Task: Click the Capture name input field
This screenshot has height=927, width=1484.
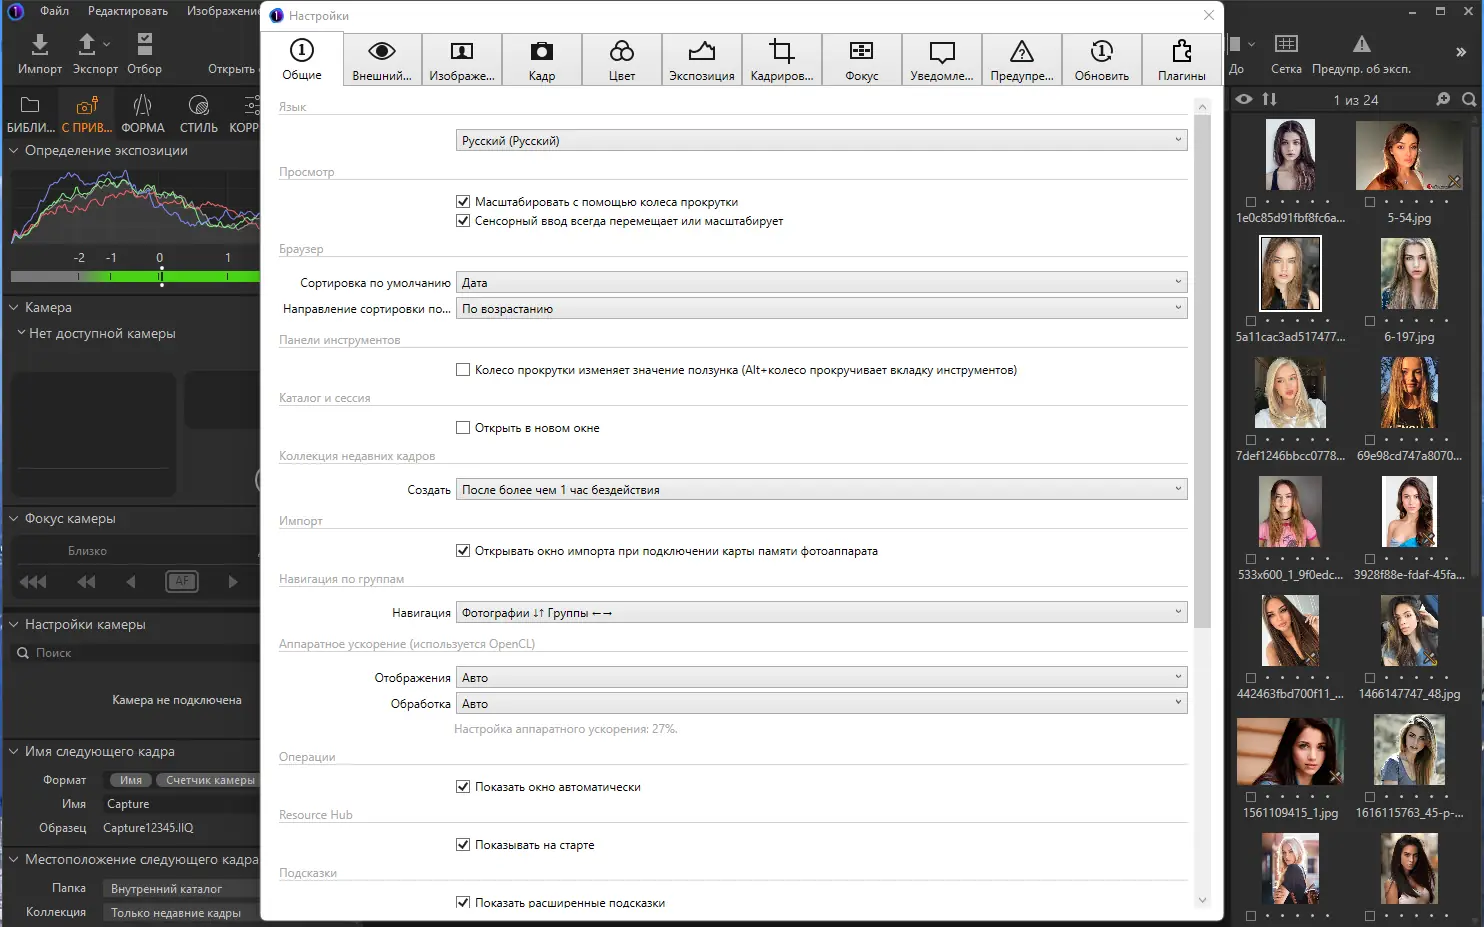Action: 180,804
